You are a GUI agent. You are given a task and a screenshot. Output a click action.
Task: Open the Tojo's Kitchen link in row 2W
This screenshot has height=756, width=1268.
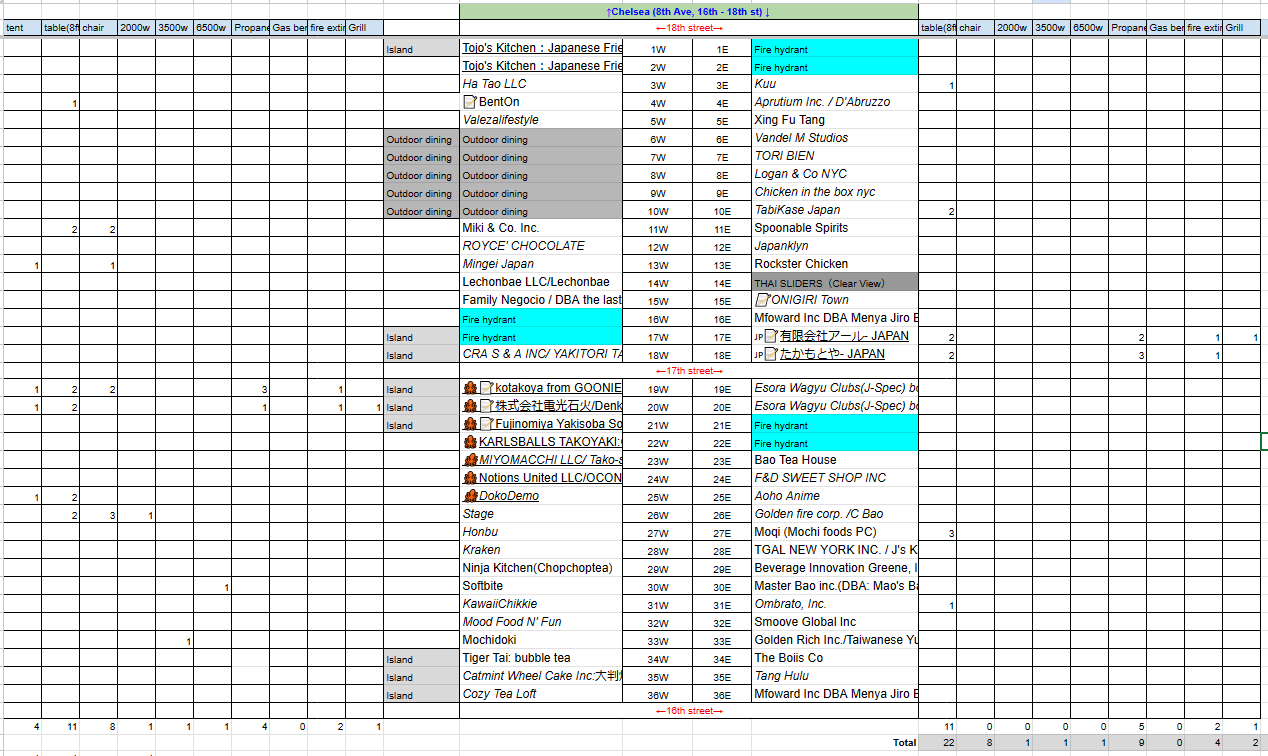tap(542, 66)
